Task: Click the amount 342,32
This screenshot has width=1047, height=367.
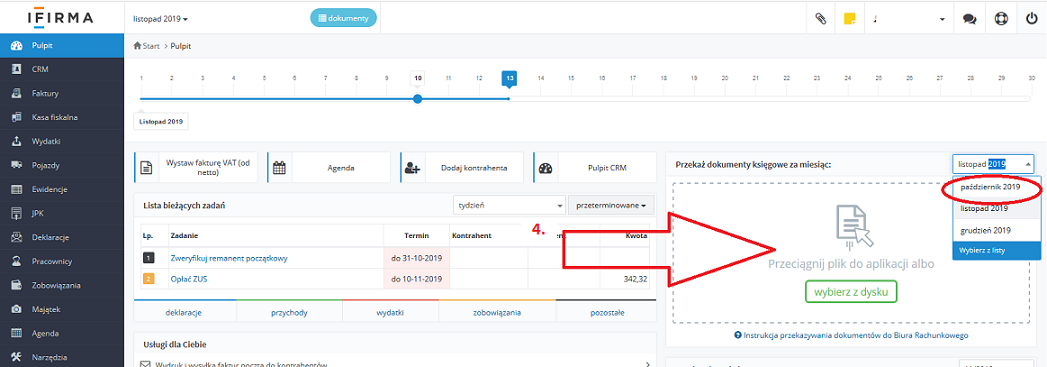Action: tap(635, 279)
